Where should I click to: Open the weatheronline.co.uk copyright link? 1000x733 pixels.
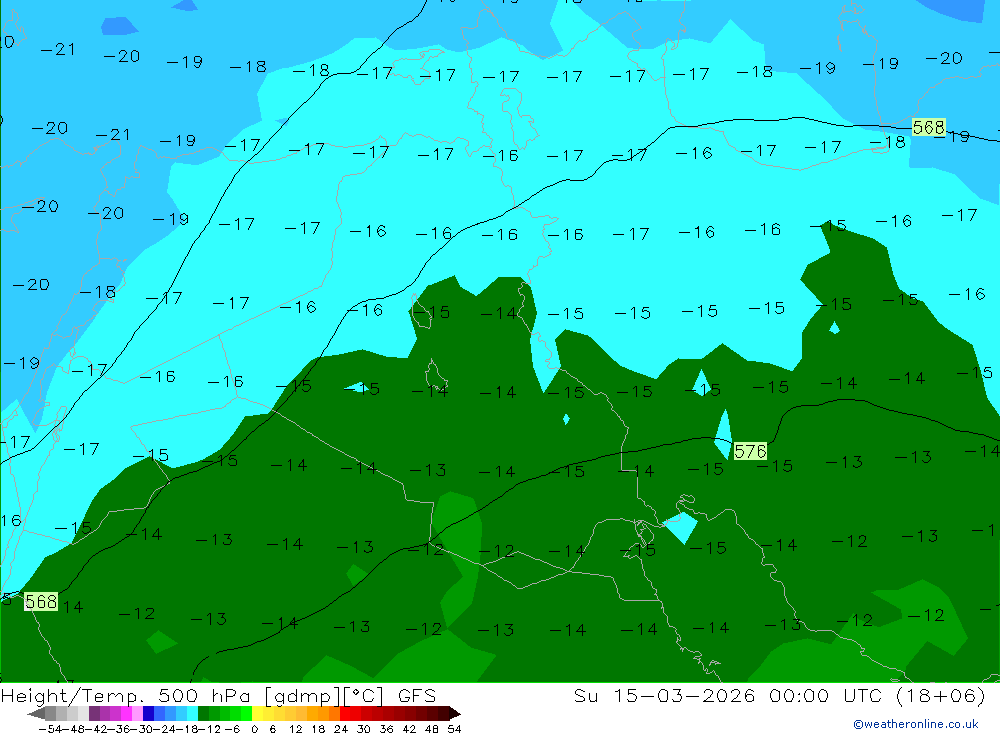pyautogui.click(x=915, y=724)
